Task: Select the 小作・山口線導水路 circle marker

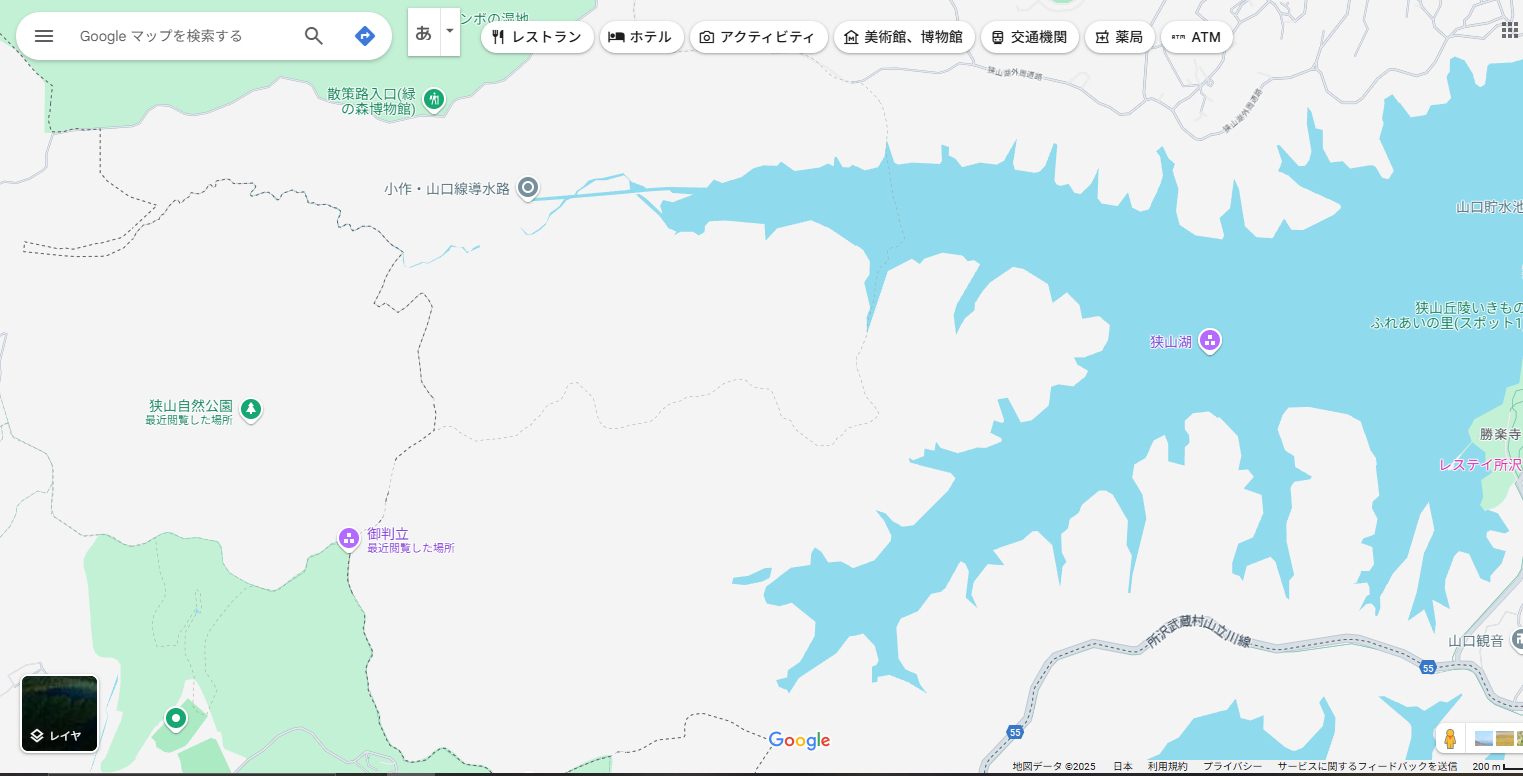Action: pyautogui.click(x=527, y=187)
